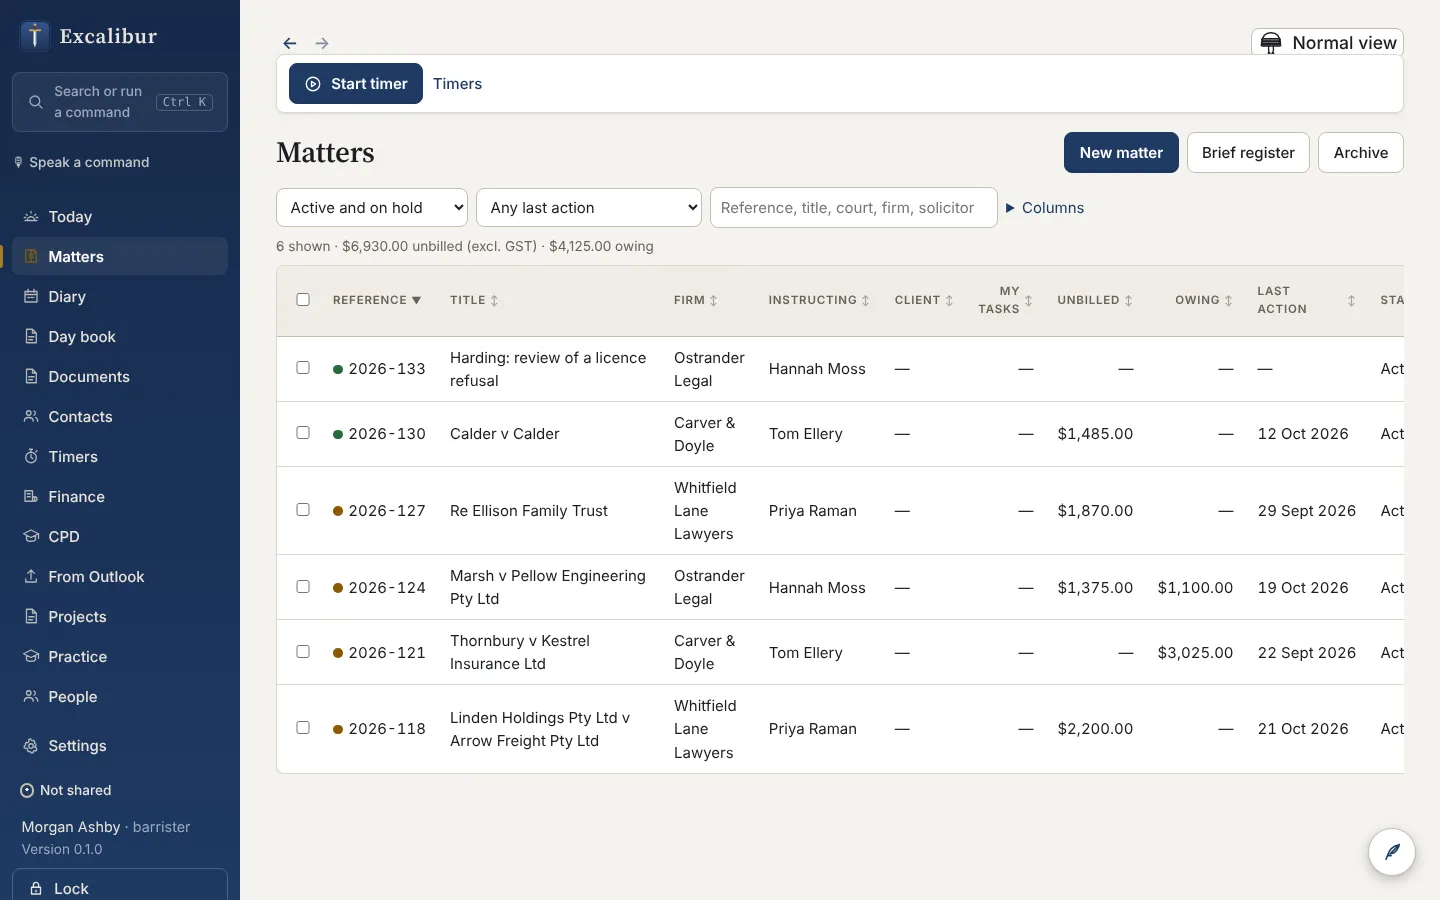Click the Projects sidebar icon
This screenshot has width=1440, height=900.
(31, 617)
